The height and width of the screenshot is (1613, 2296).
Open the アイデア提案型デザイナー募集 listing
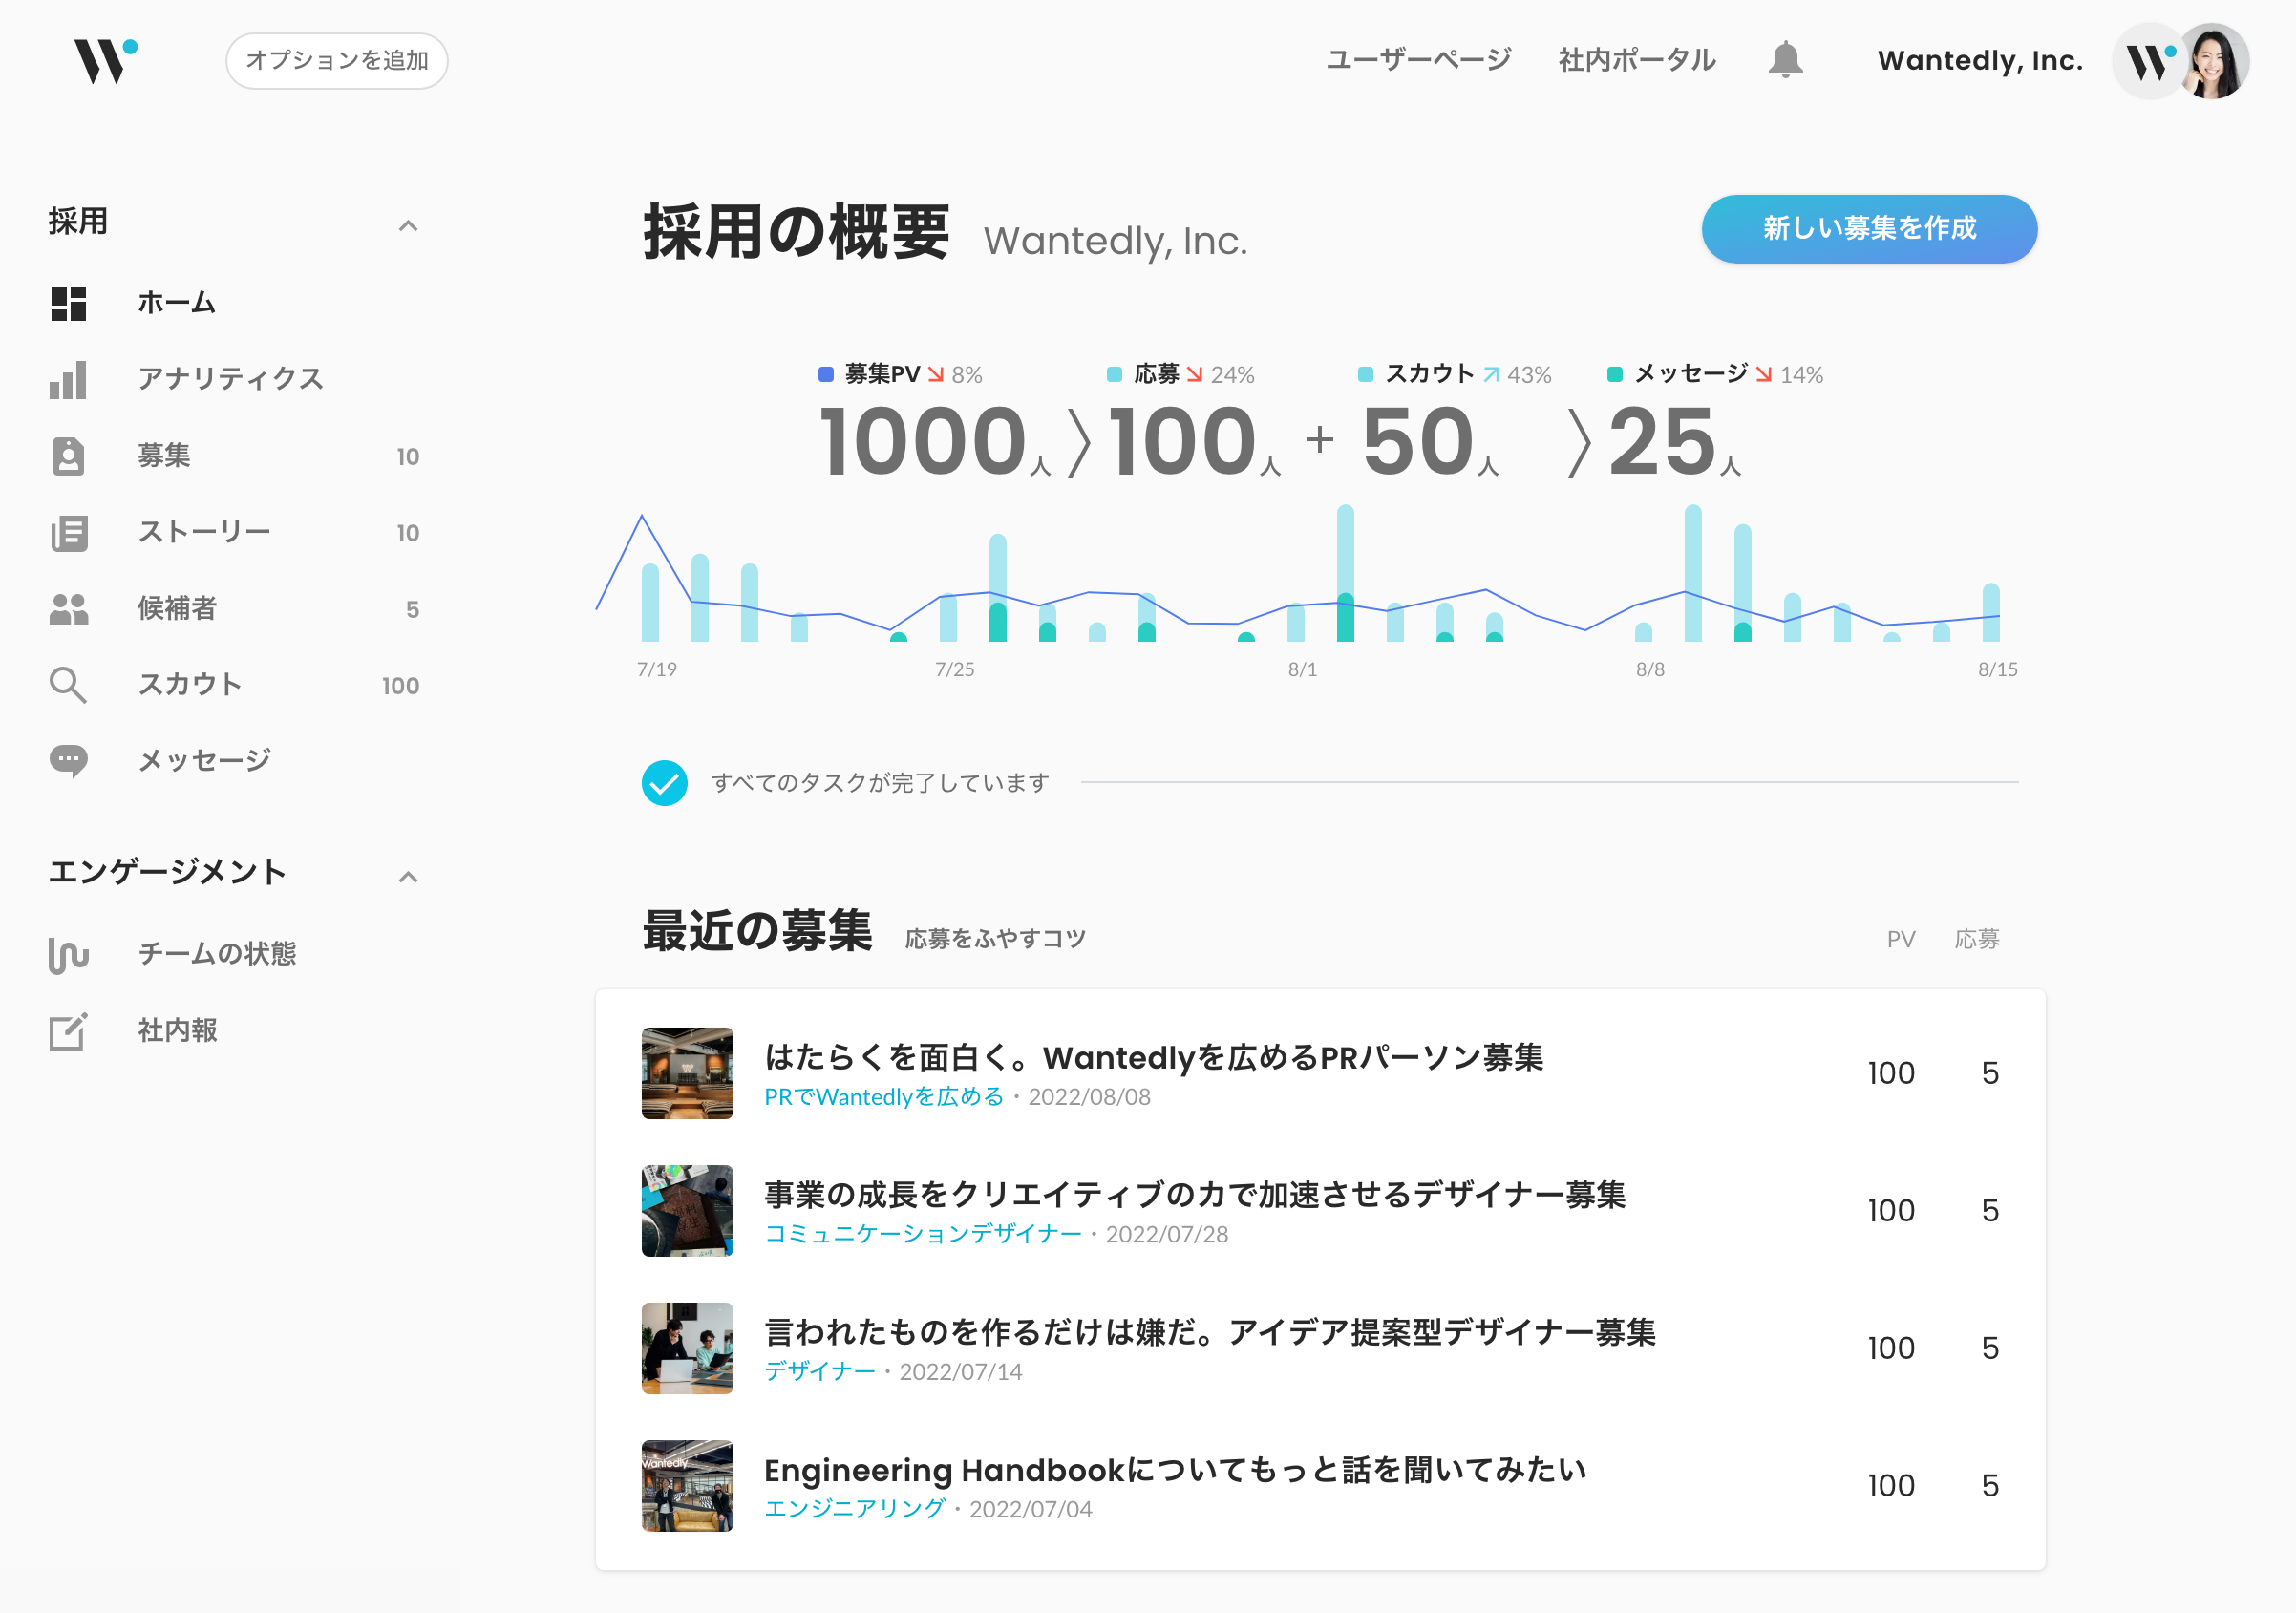[1210, 1333]
